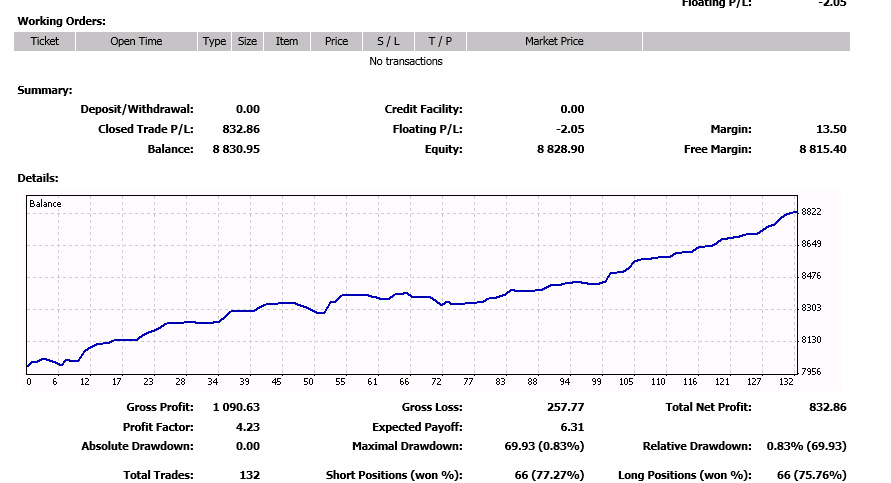Click the S / L column header
The image size is (891, 483).
(388, 41)
